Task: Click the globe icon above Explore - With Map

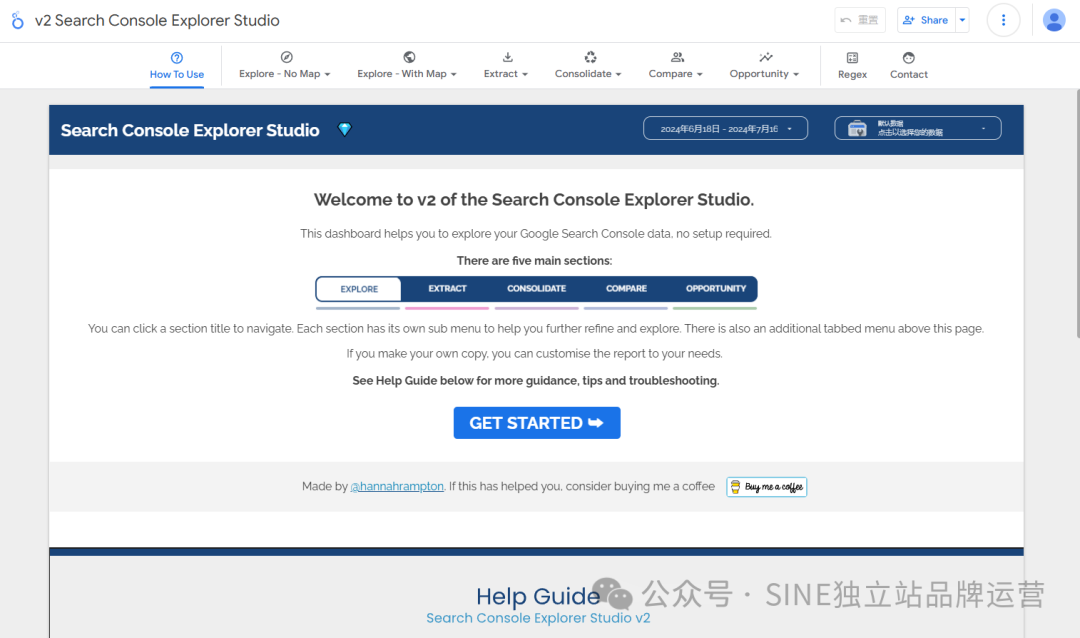Action: [409, 57]
